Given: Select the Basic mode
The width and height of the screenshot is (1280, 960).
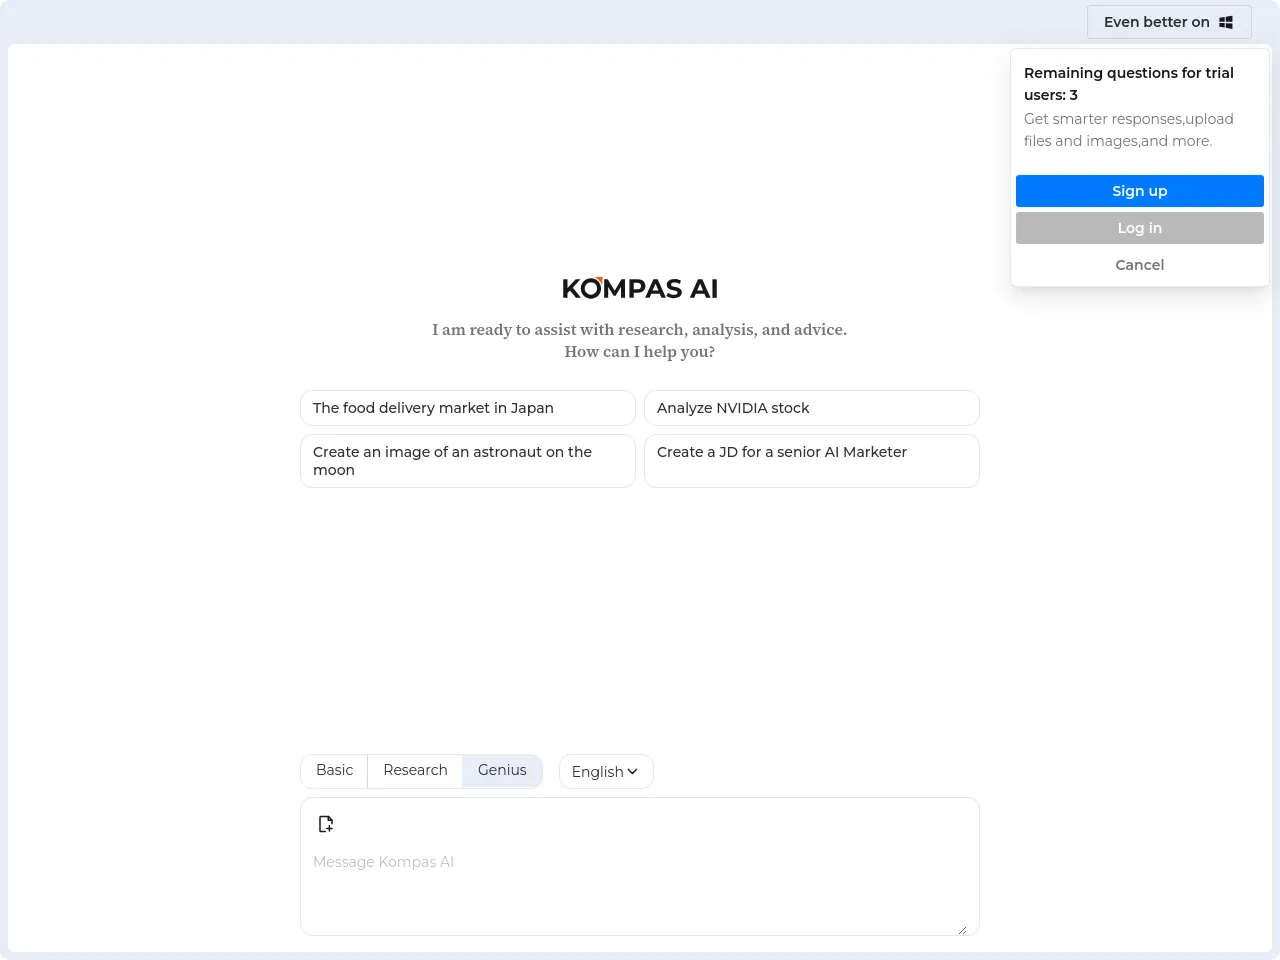Looking at the screenshot, I should point(334,770).
